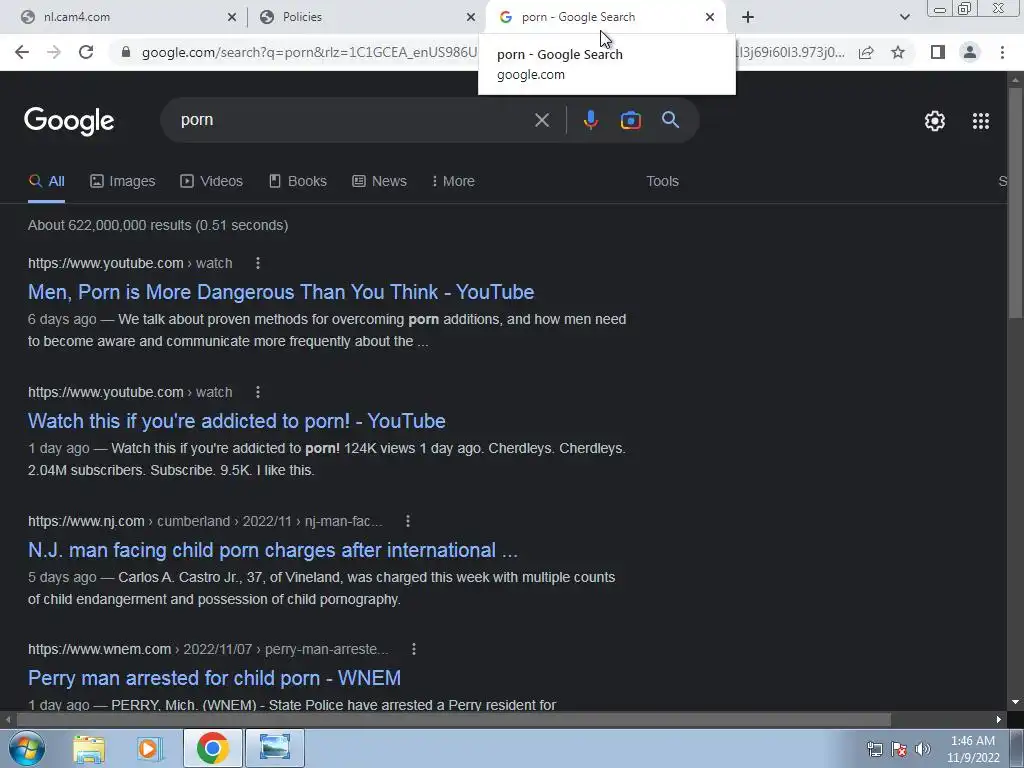The width and height of the screenshot is (1024, 768).
Task: Select the All results tab
Action: [46, 182]
